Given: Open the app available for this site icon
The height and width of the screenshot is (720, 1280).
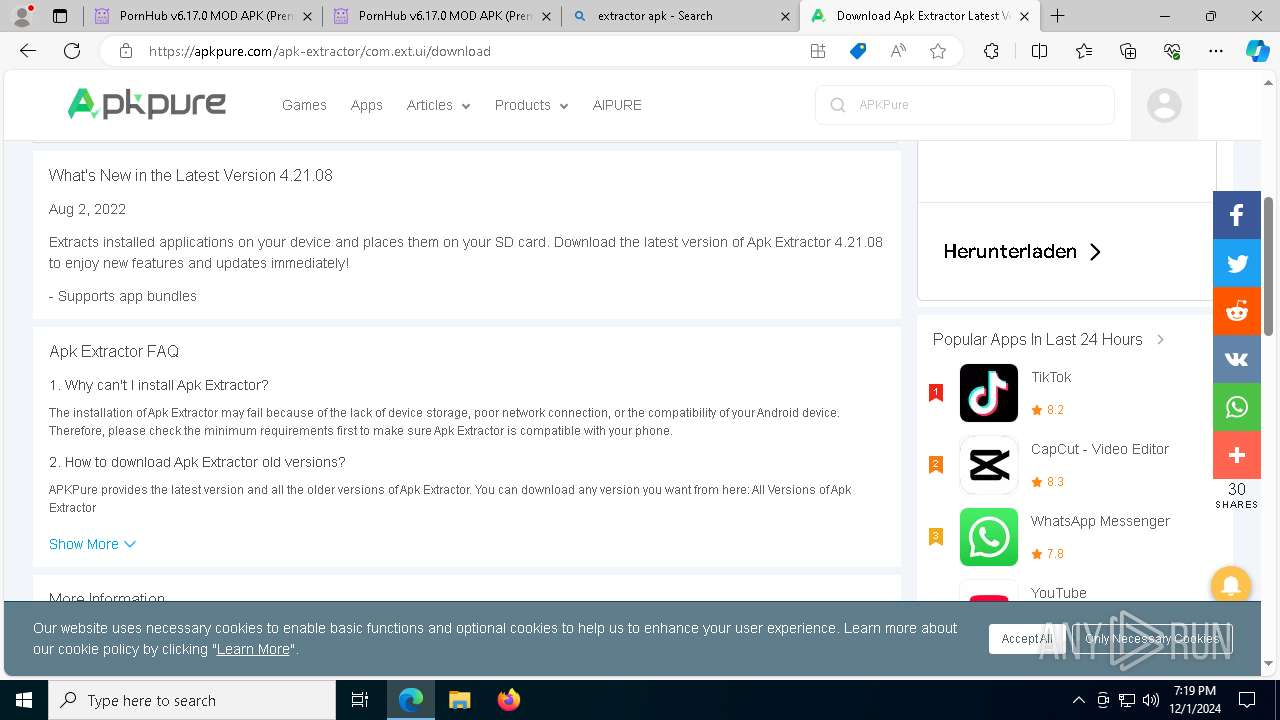Looking at the screenshot, I should click(x=818, y=51).
